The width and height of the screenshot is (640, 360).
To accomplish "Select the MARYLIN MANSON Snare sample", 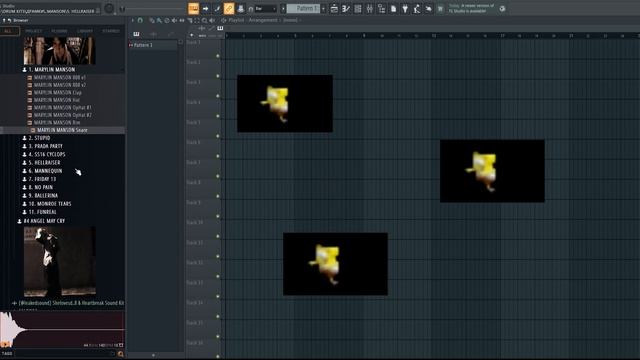I will [x=62, y=130].
